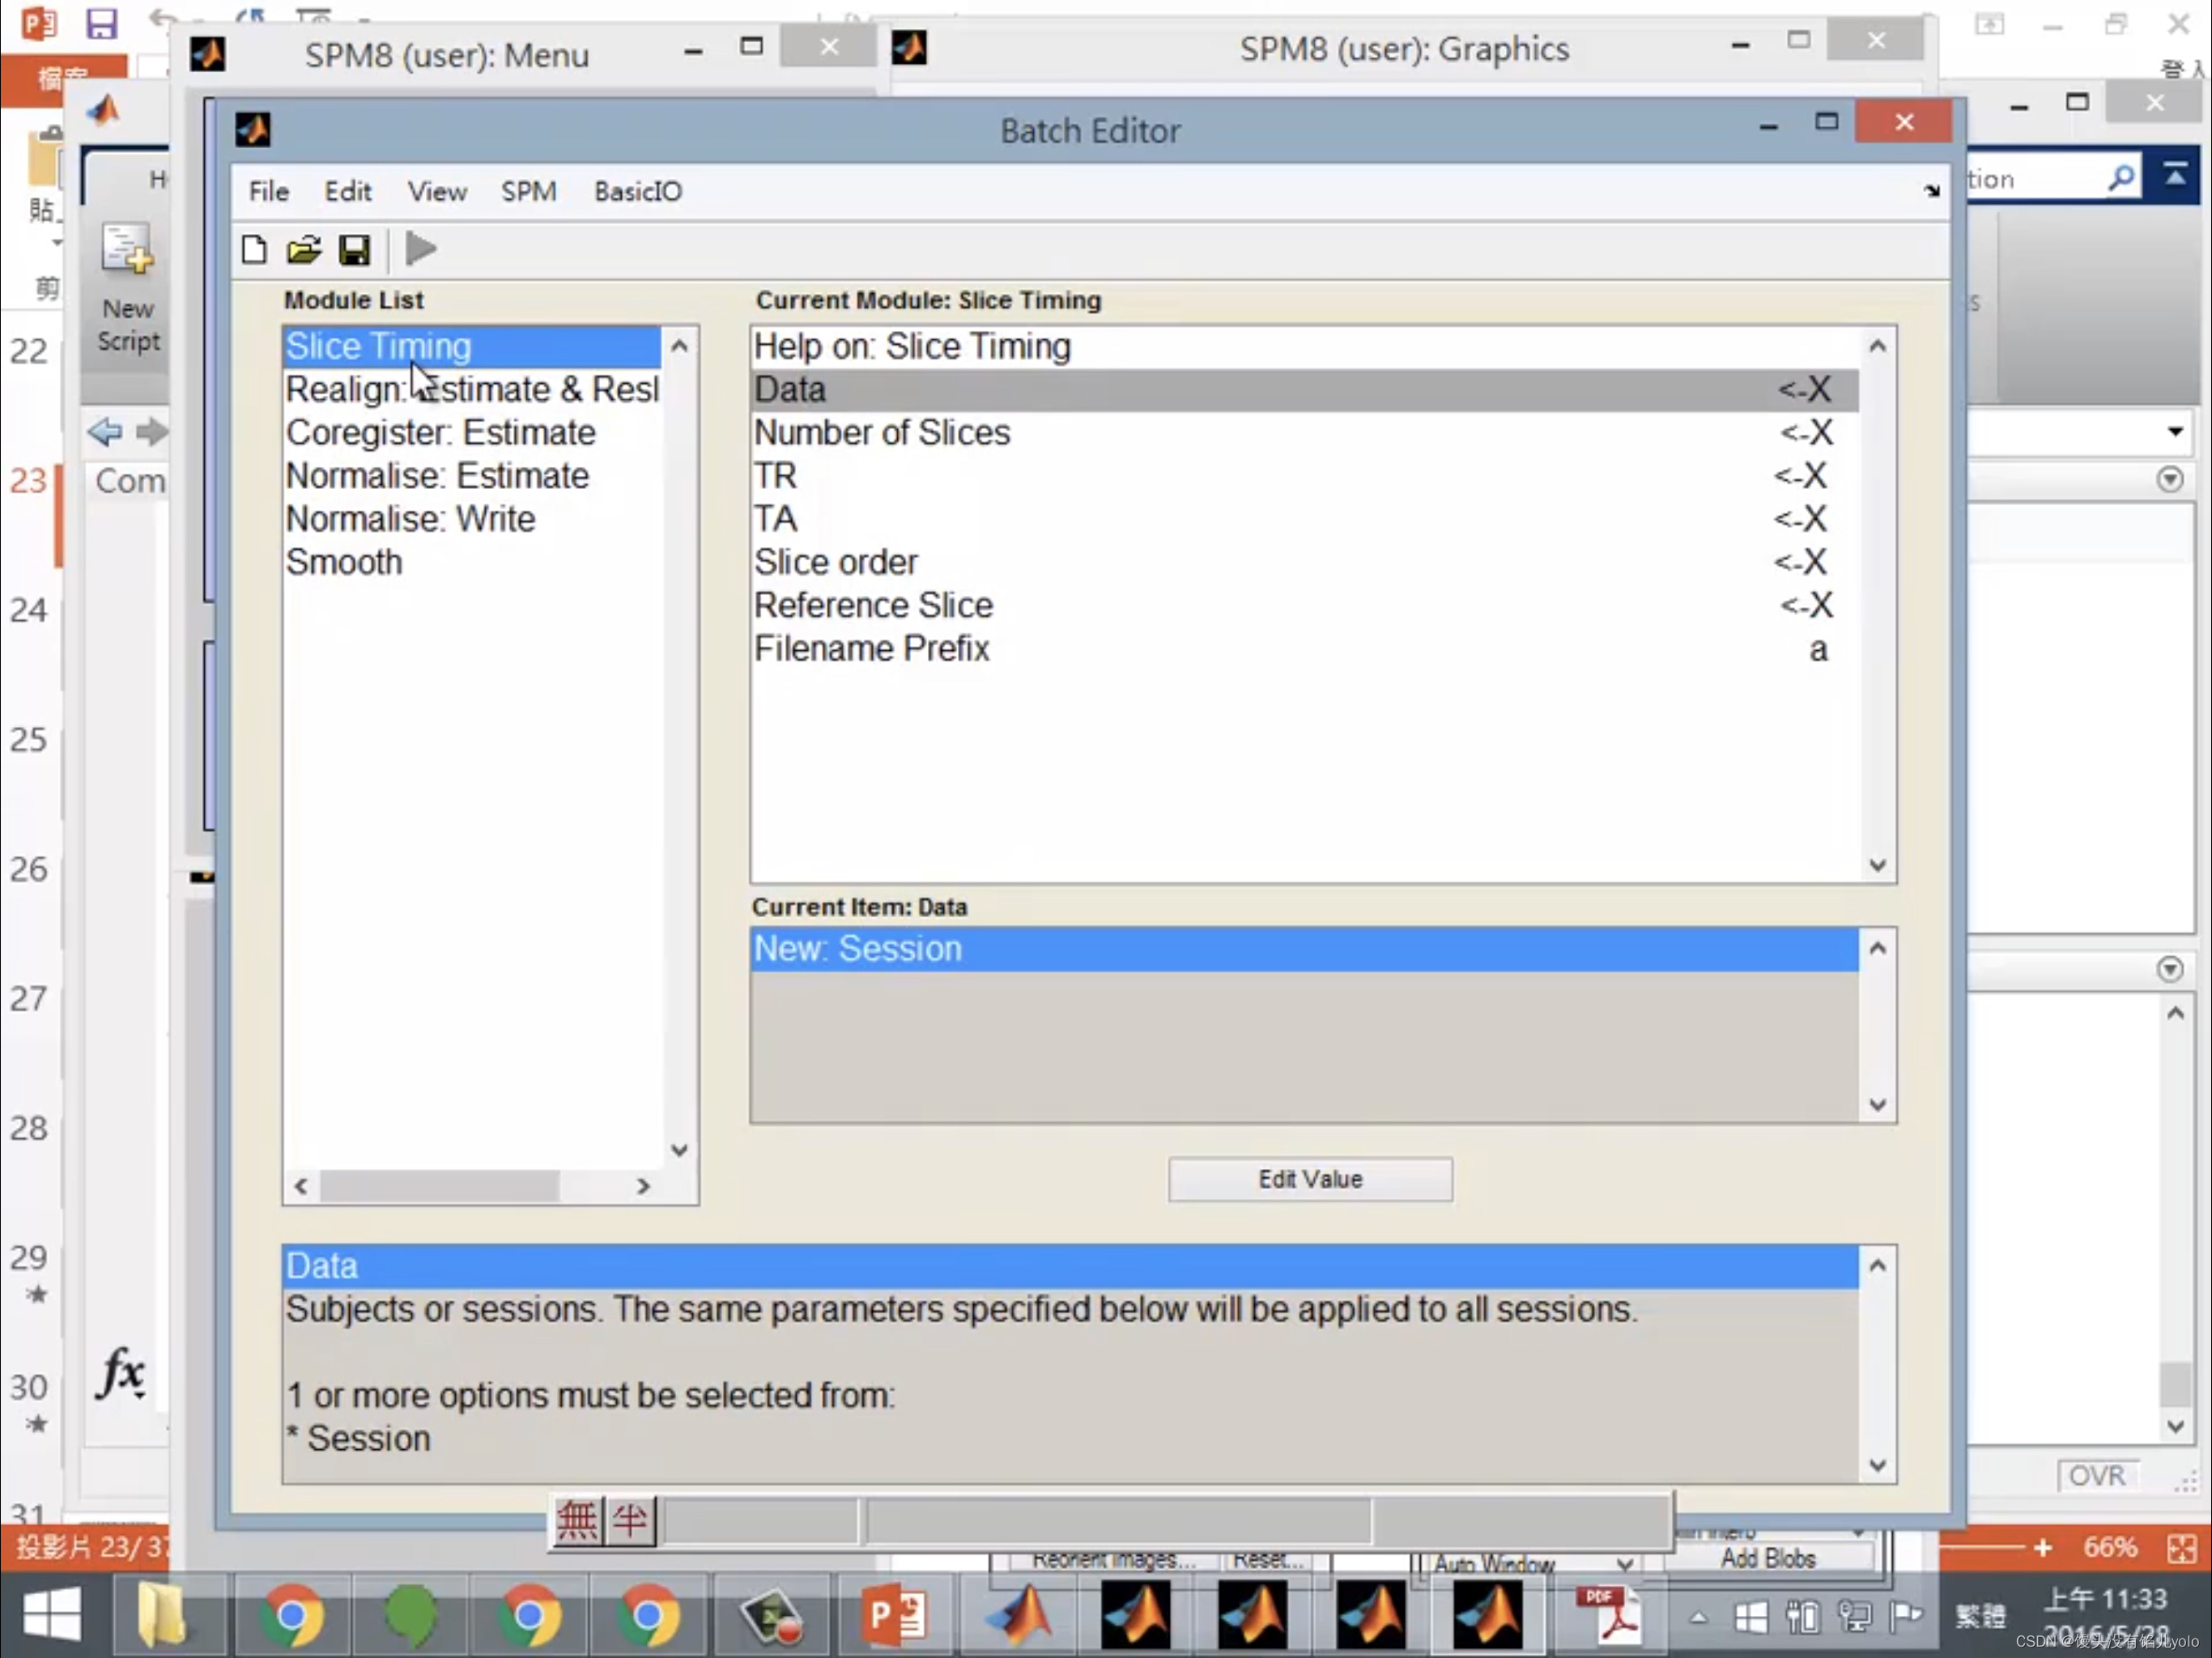Open the MATLAB path dropdown arrow
The width and height of the screenshot is (2212, 1658).
(2176, 432)
